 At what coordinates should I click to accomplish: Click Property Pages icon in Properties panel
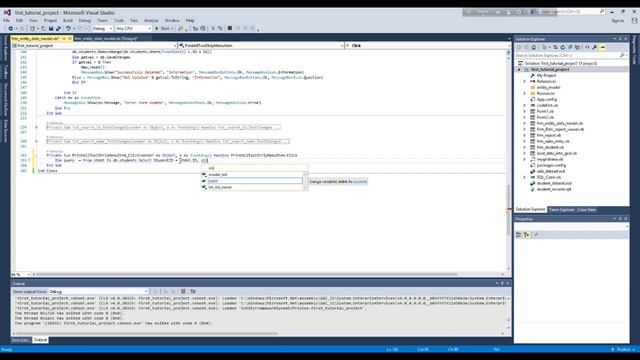(536, 235)
